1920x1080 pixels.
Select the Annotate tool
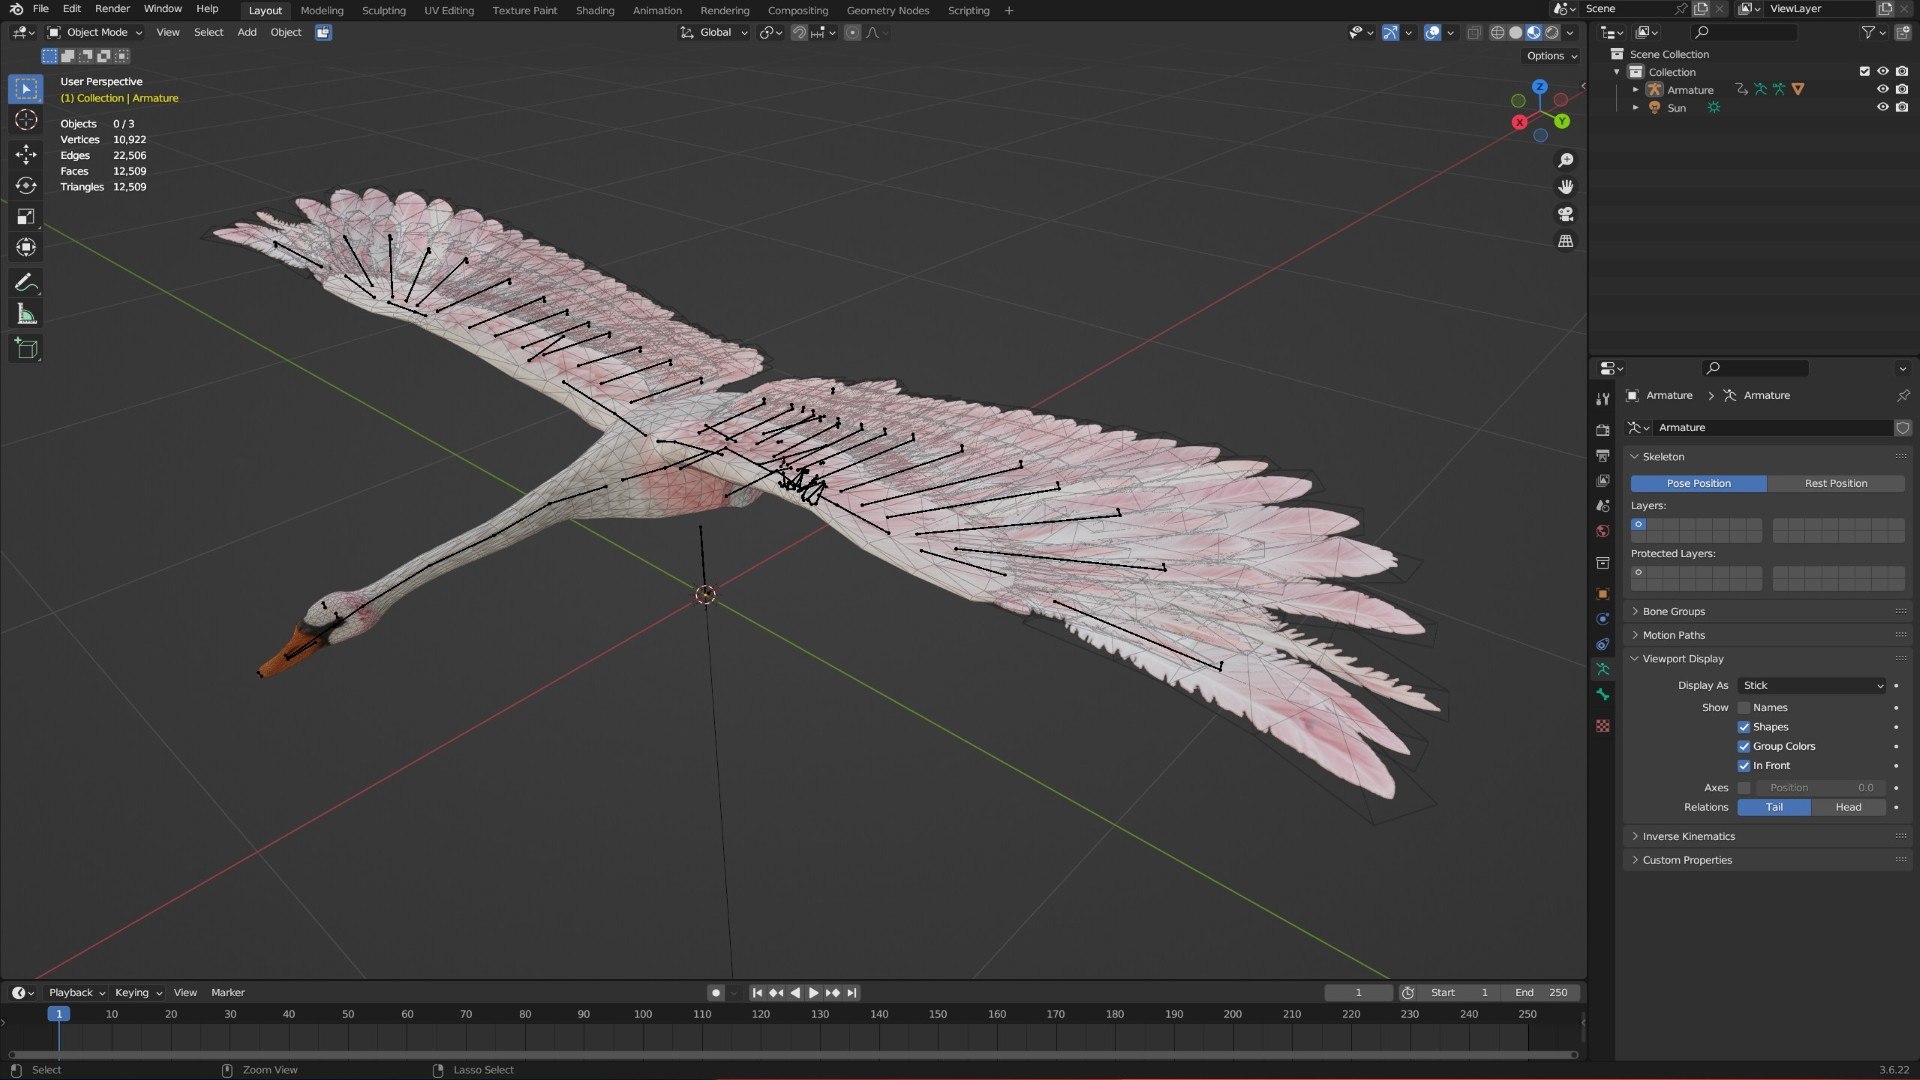pos(26,283)
